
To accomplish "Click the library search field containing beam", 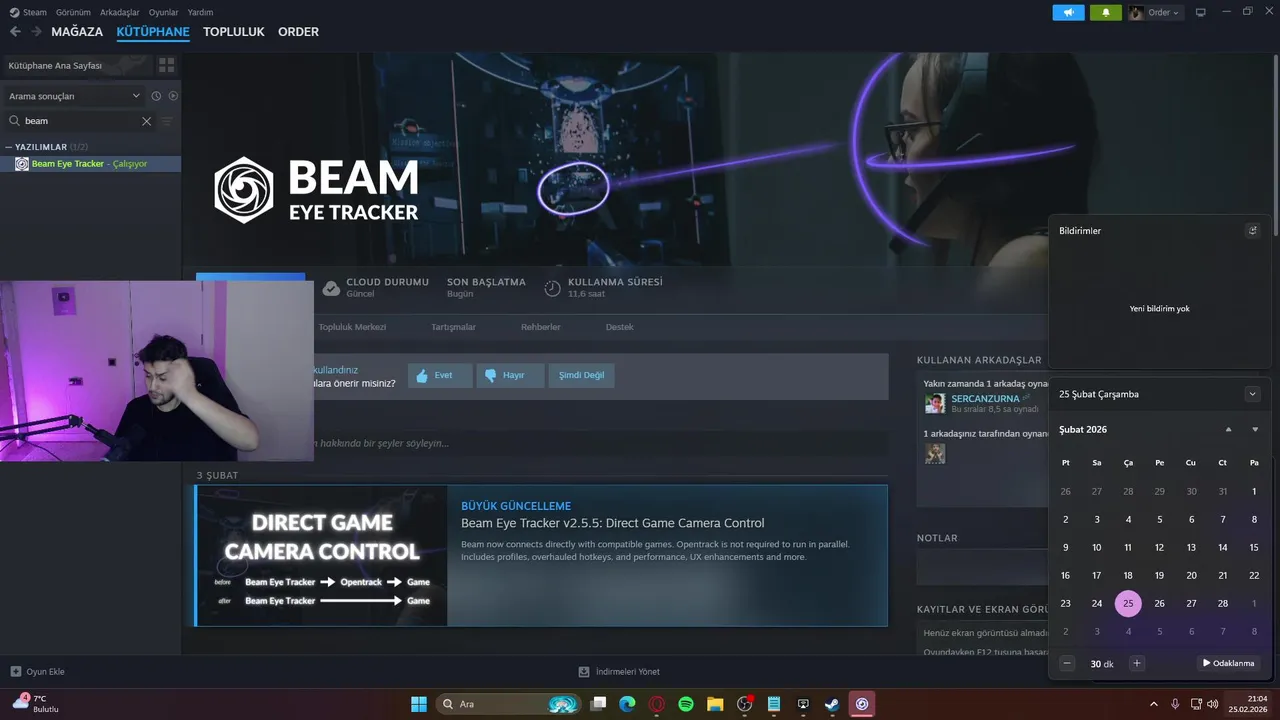I will pyautogui.click(x=80, y=121).
